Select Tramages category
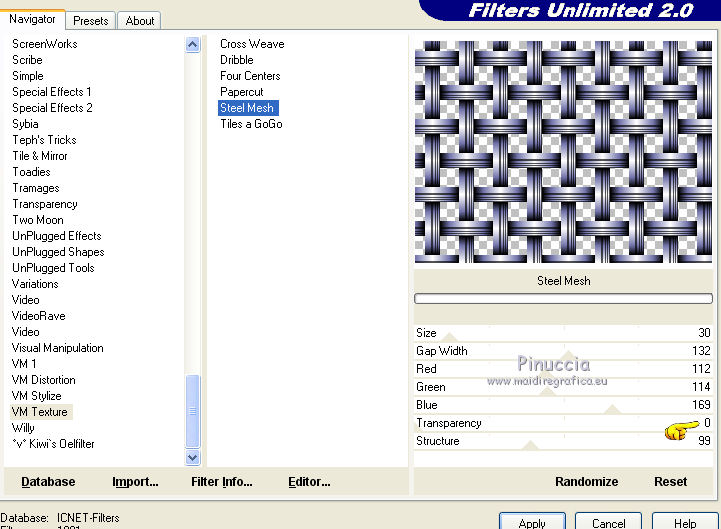The height and width of the screenshot is (529, 721). click(x=35, y=188)
